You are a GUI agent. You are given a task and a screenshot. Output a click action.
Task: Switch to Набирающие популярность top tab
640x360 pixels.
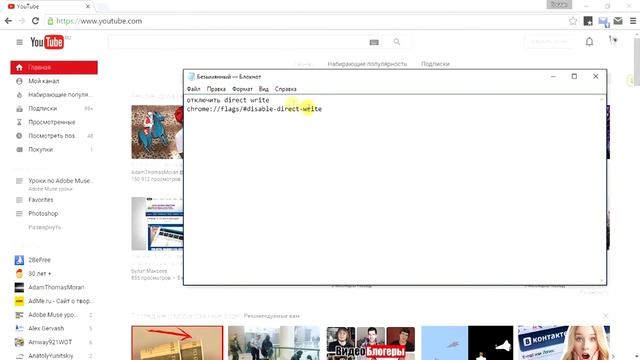click(367, 64)
